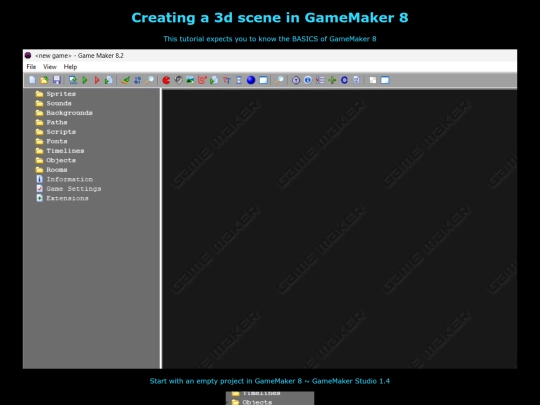Open game information blue 'i' icon
540x405 pixels.
pos(308,80)
